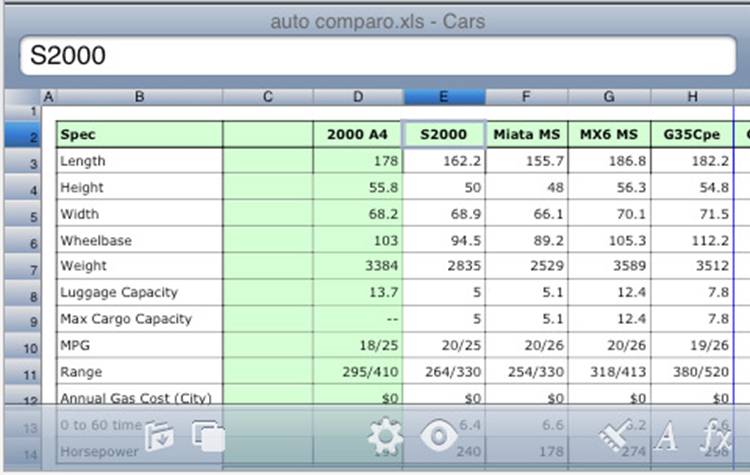Click the cell with value 2529

[527, 266]
